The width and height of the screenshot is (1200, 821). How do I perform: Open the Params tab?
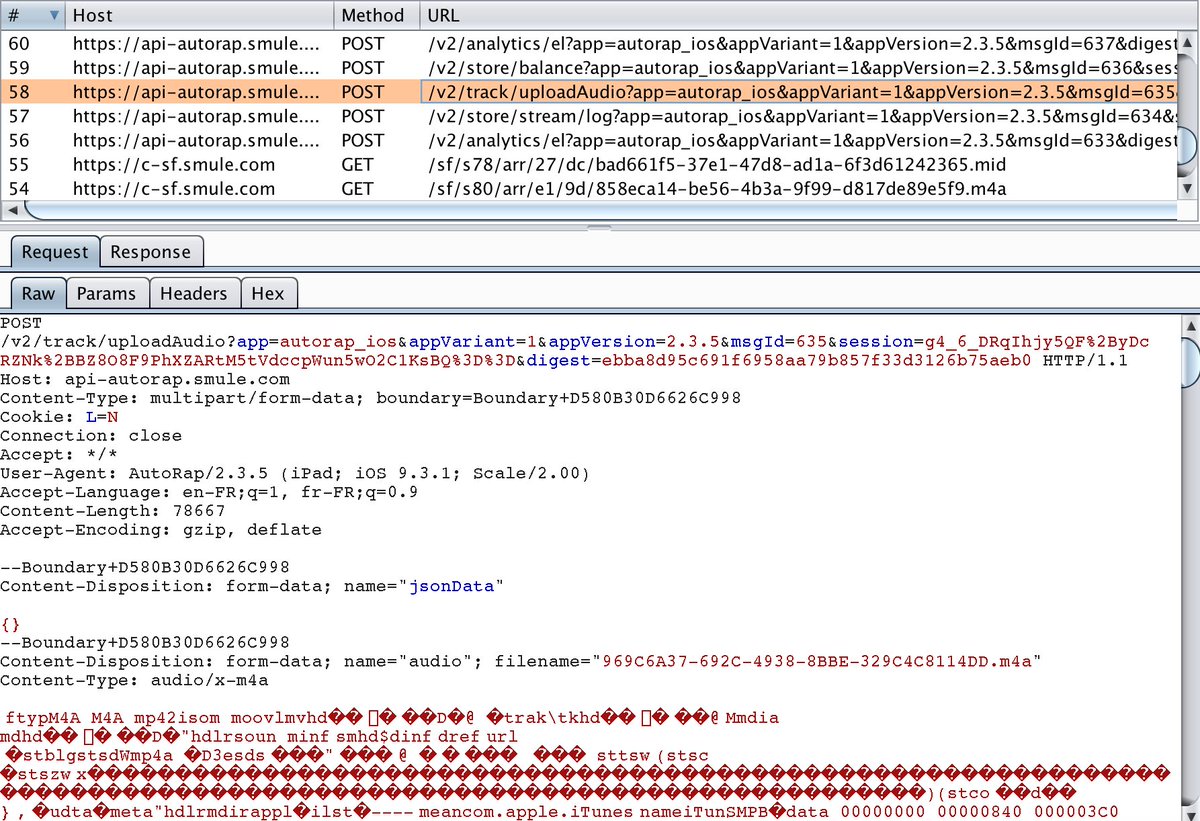pyautogui.click(x=107, y=293)
